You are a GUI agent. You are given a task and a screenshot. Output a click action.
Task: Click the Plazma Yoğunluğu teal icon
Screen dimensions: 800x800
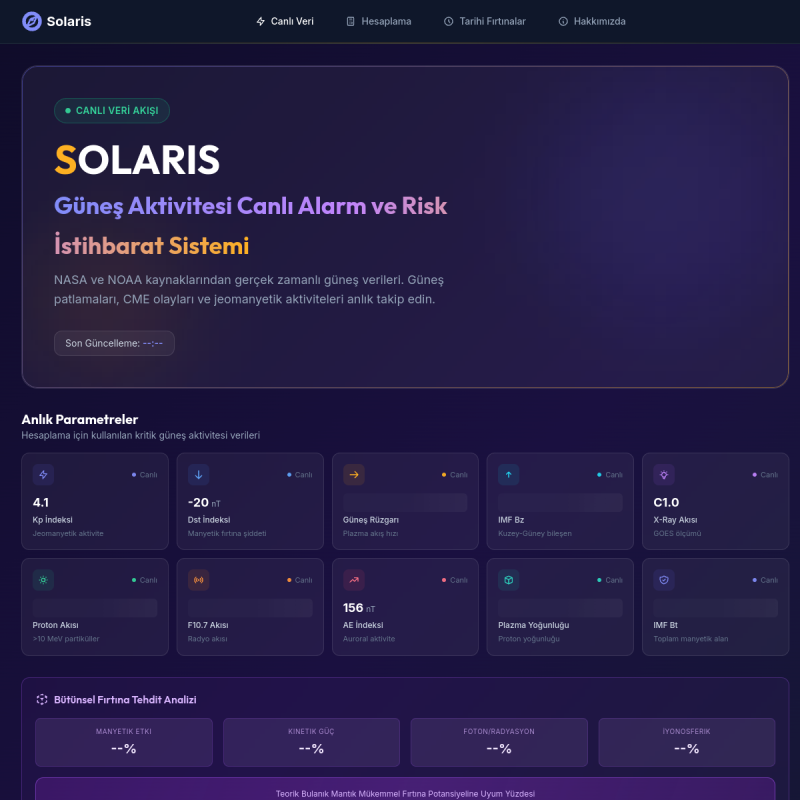pos(507,578)
